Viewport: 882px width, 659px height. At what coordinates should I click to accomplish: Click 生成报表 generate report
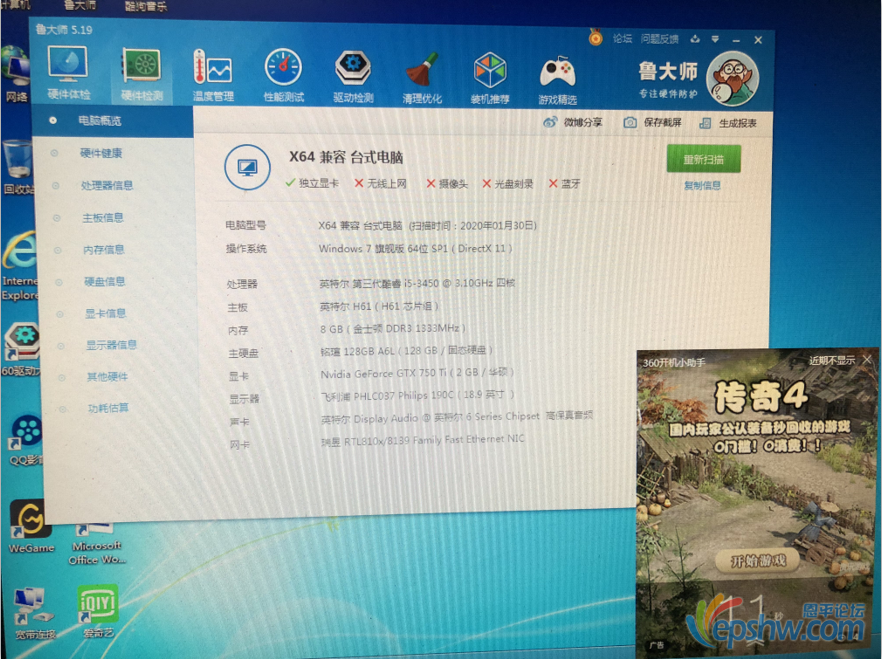pos(728,123)
